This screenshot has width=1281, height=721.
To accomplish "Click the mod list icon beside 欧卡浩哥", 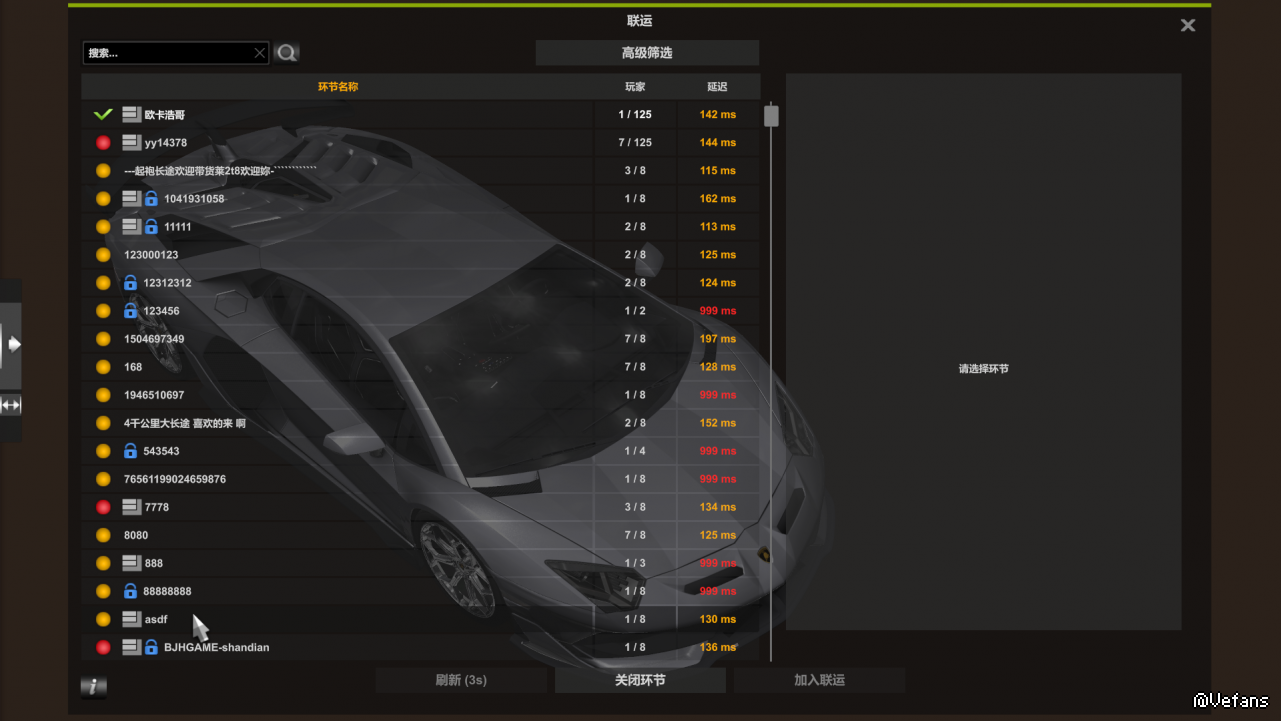I will (x=132, y=115).
